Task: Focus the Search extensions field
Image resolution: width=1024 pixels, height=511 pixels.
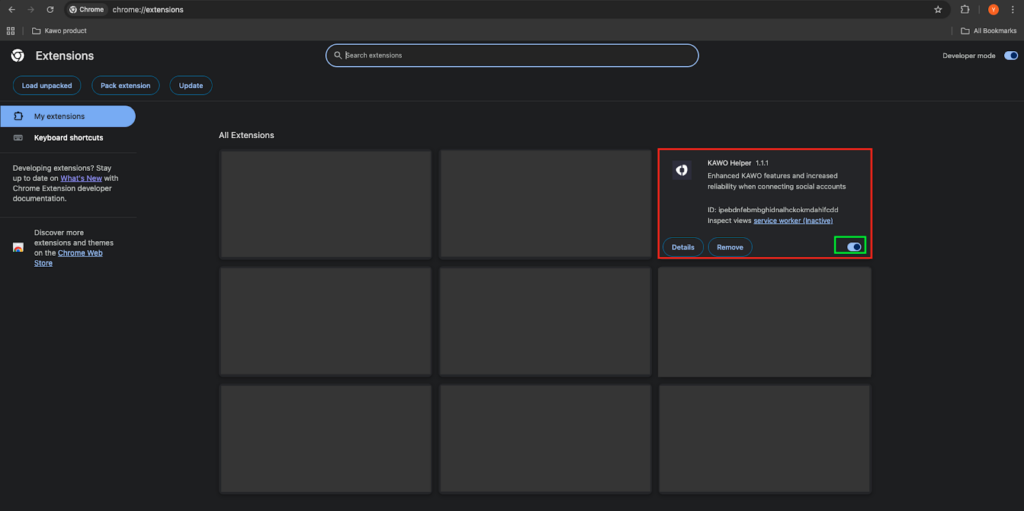Action: tap(512, 55)
